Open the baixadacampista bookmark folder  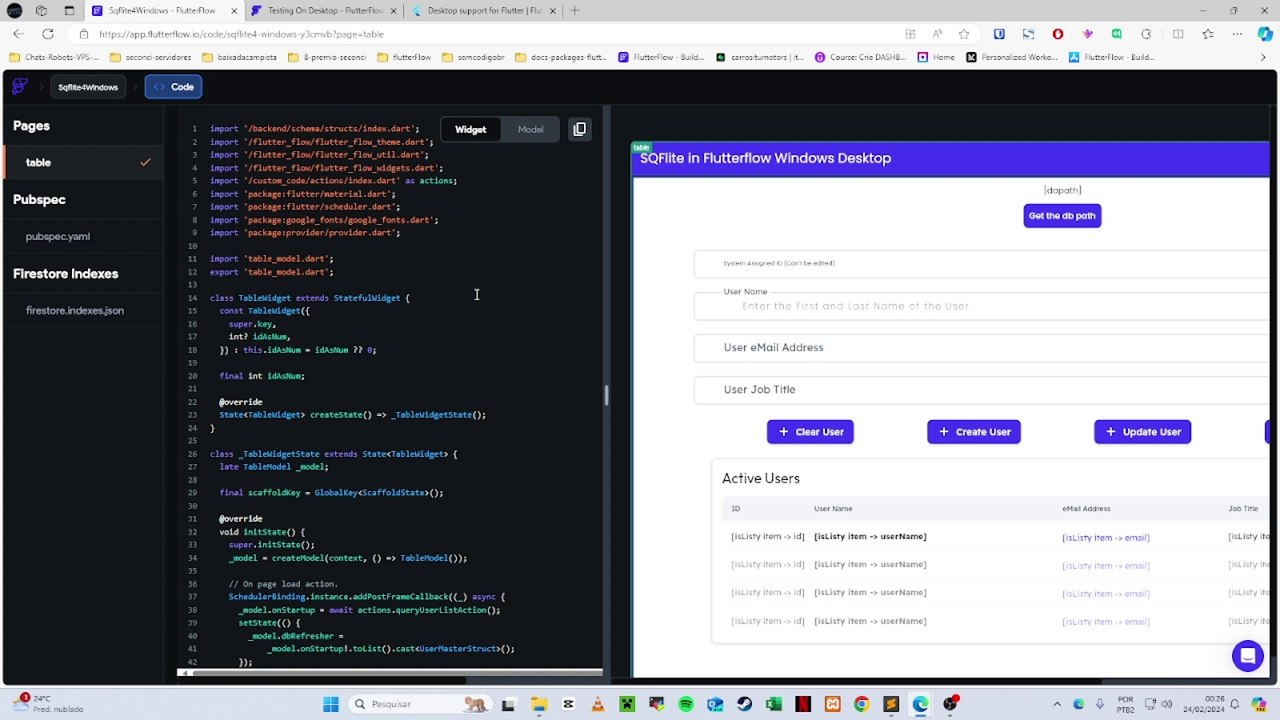(x=241, y=57)
